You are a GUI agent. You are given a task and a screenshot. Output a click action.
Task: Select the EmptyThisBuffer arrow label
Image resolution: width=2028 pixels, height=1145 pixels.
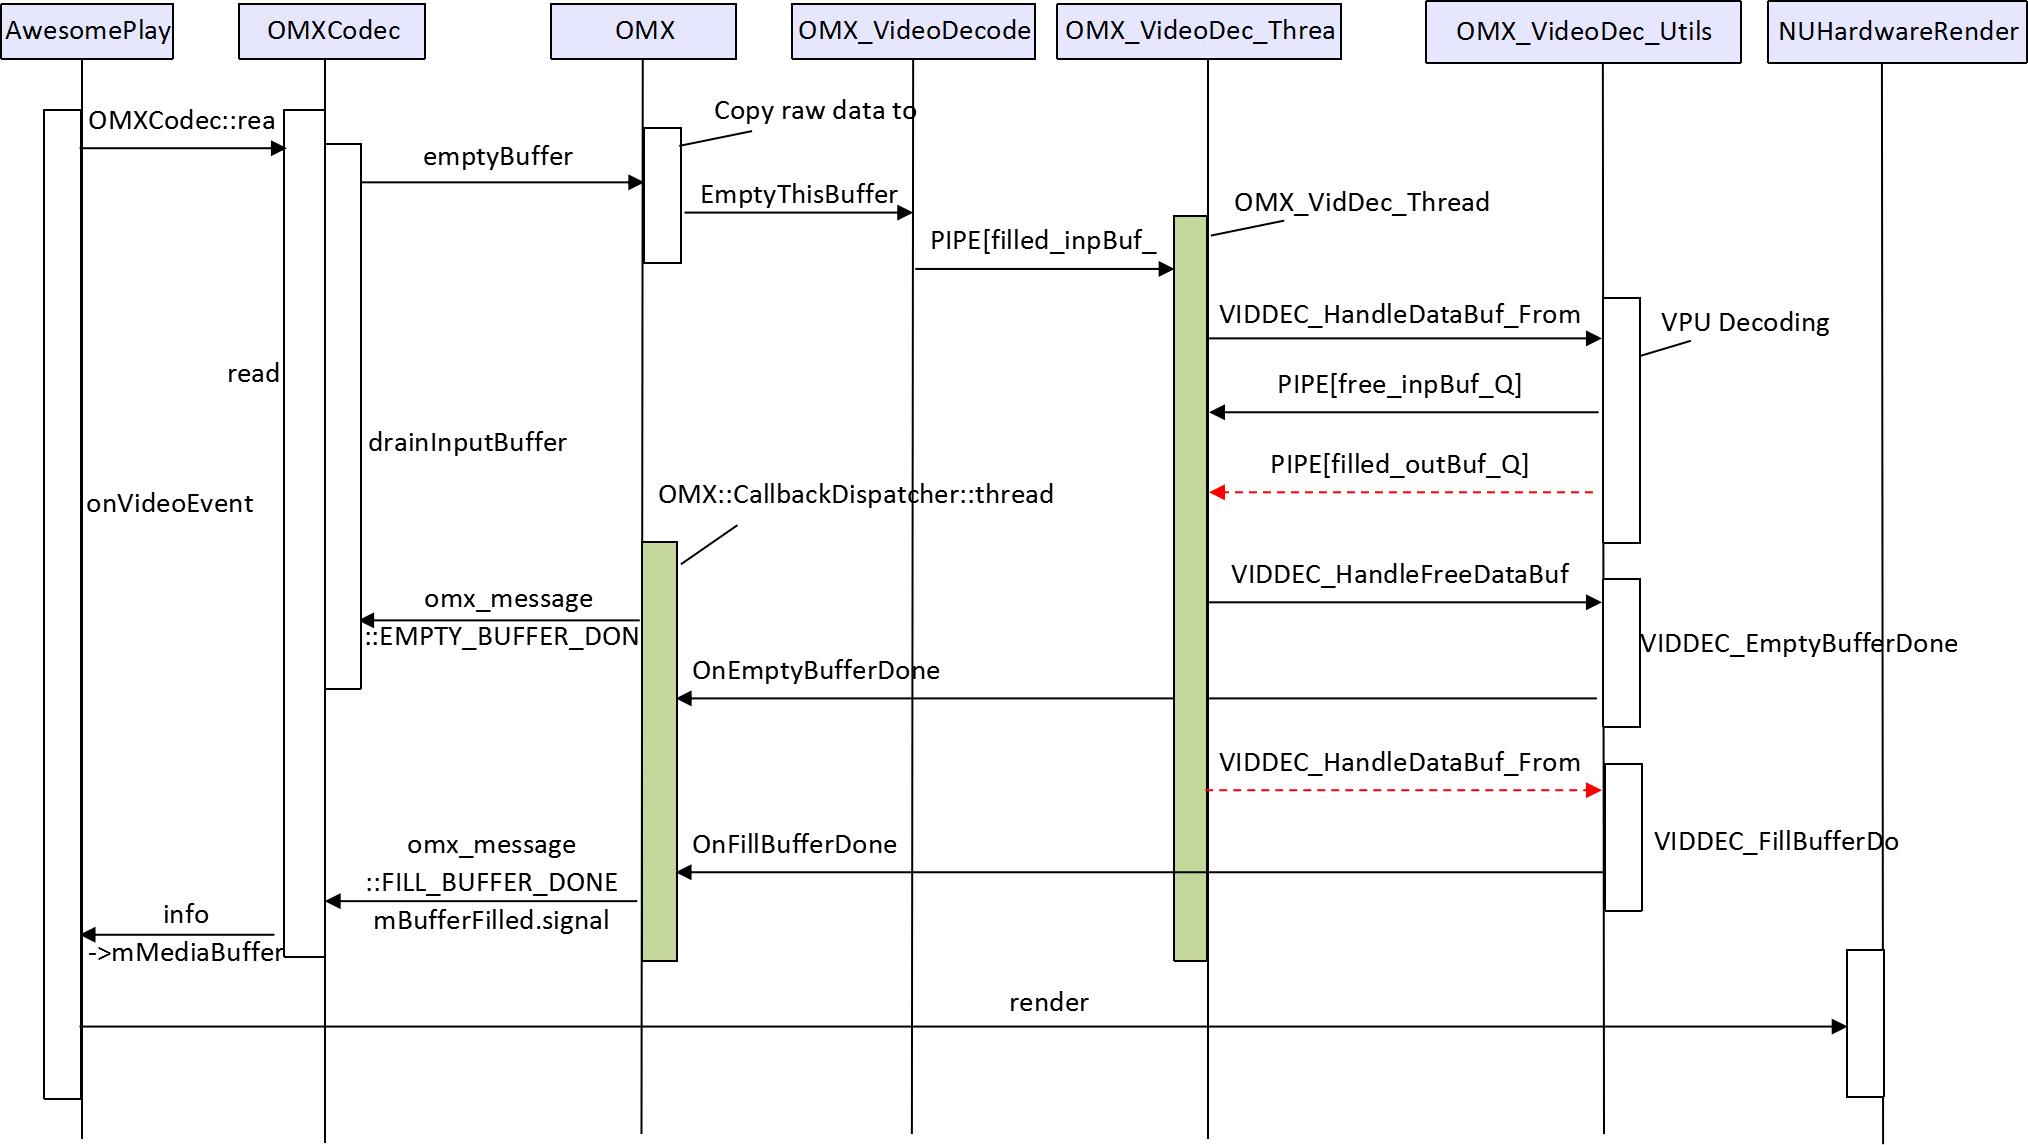(x=798, y=195)
